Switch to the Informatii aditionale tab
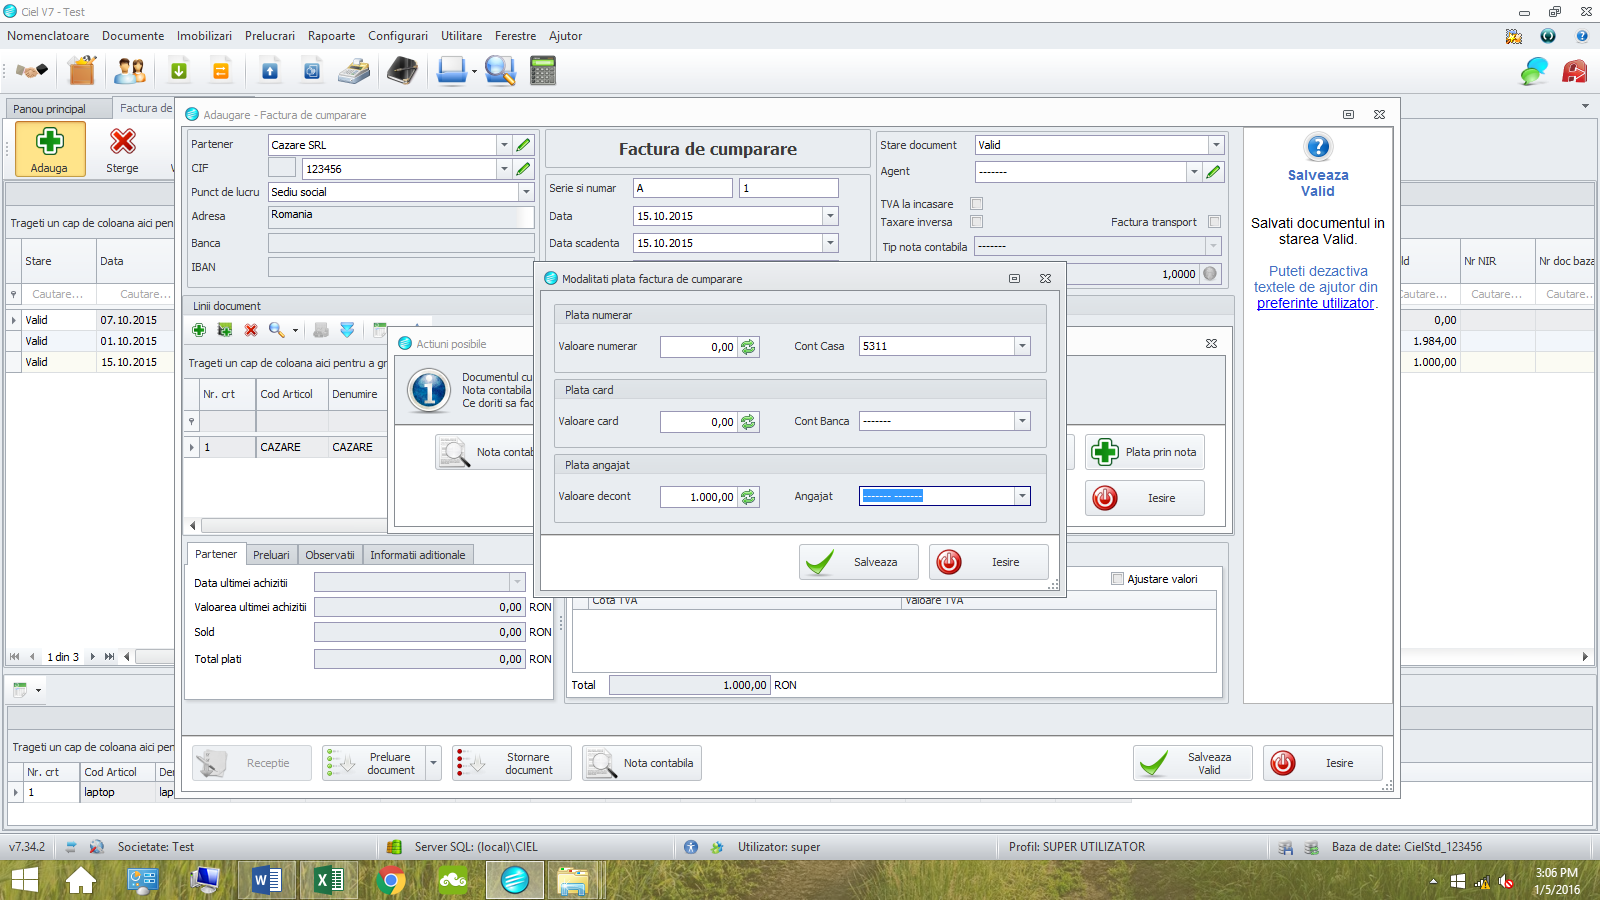This screenshot has height=900, width=1600. (418, 555)
